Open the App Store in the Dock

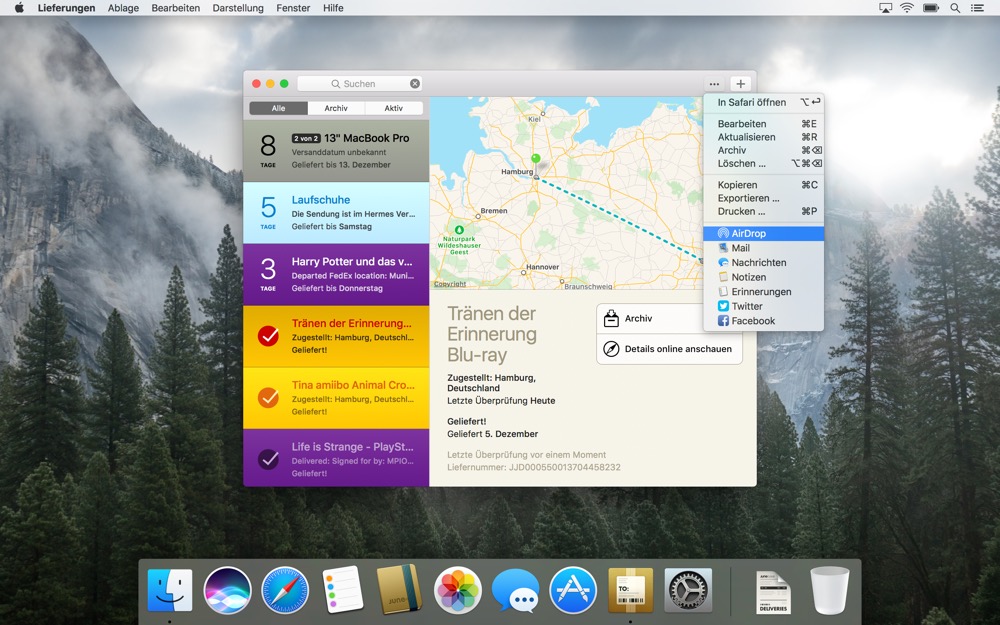point(573,590)
